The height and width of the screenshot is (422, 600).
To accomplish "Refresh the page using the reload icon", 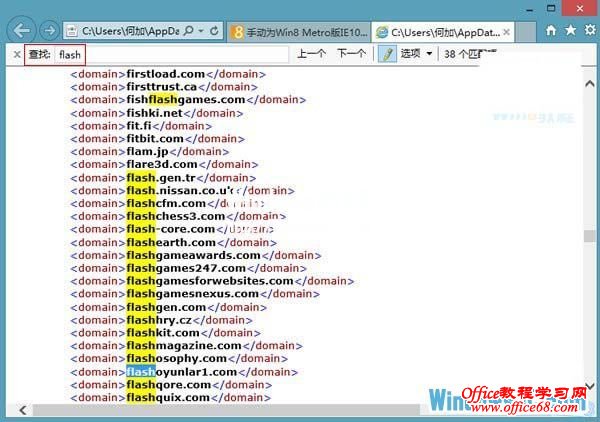I will 214,31.
